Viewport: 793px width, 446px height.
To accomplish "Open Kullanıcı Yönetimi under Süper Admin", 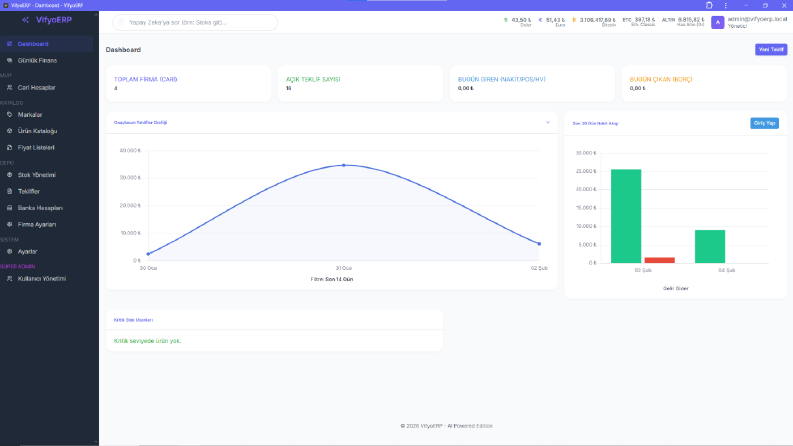I will pyautogui.click(x=47, y=279).
